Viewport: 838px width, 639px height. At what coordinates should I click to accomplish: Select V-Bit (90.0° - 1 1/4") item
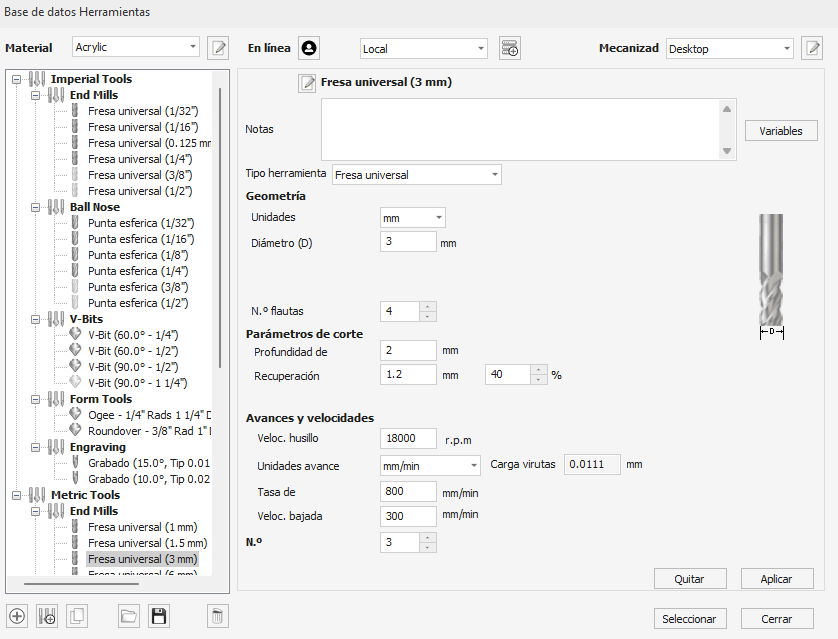point(138,383)
